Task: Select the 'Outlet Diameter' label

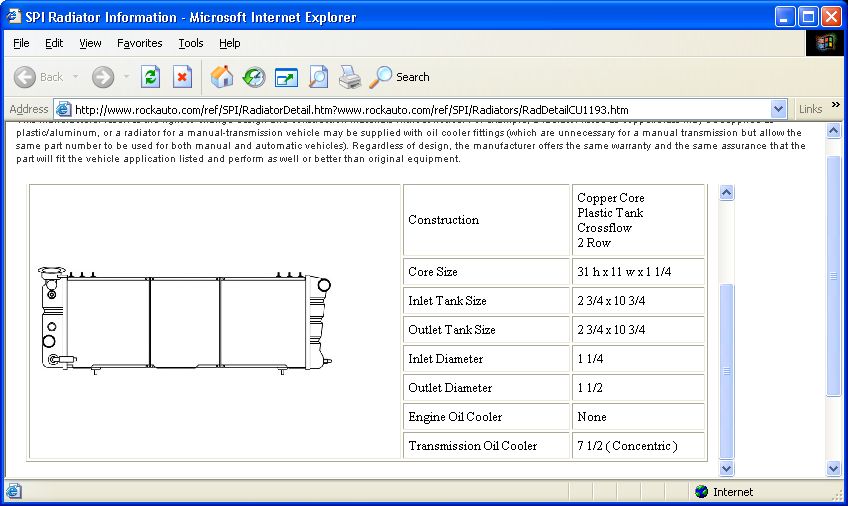Action: [450, 388]
